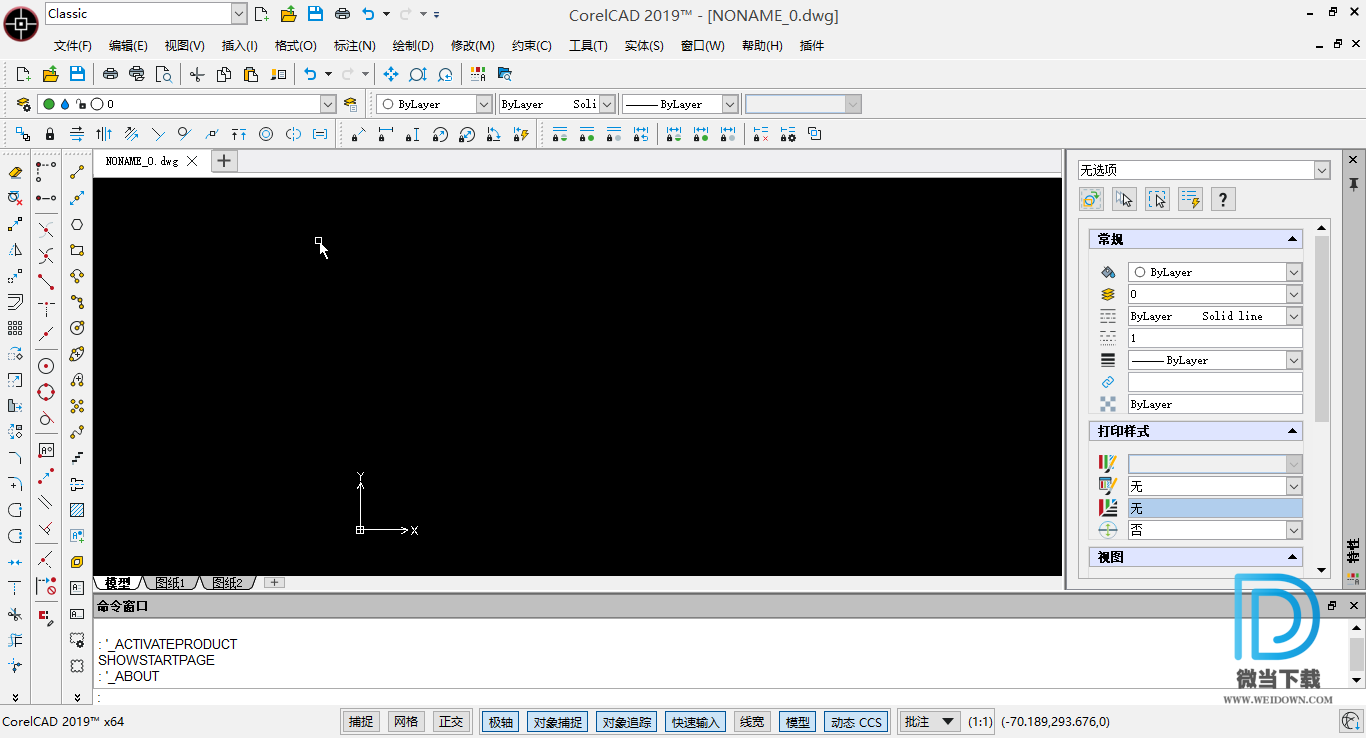Screen dimensions: 1366x738
Task: Click the padlock Fix constraint icon
Action: pyautogui.click(x=50, y=134)
